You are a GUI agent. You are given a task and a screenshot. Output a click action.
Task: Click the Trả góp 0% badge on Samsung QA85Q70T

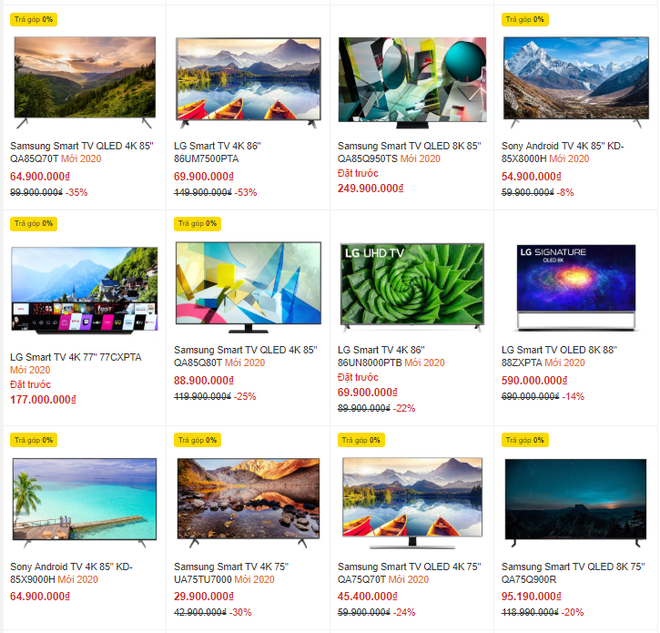34,19
